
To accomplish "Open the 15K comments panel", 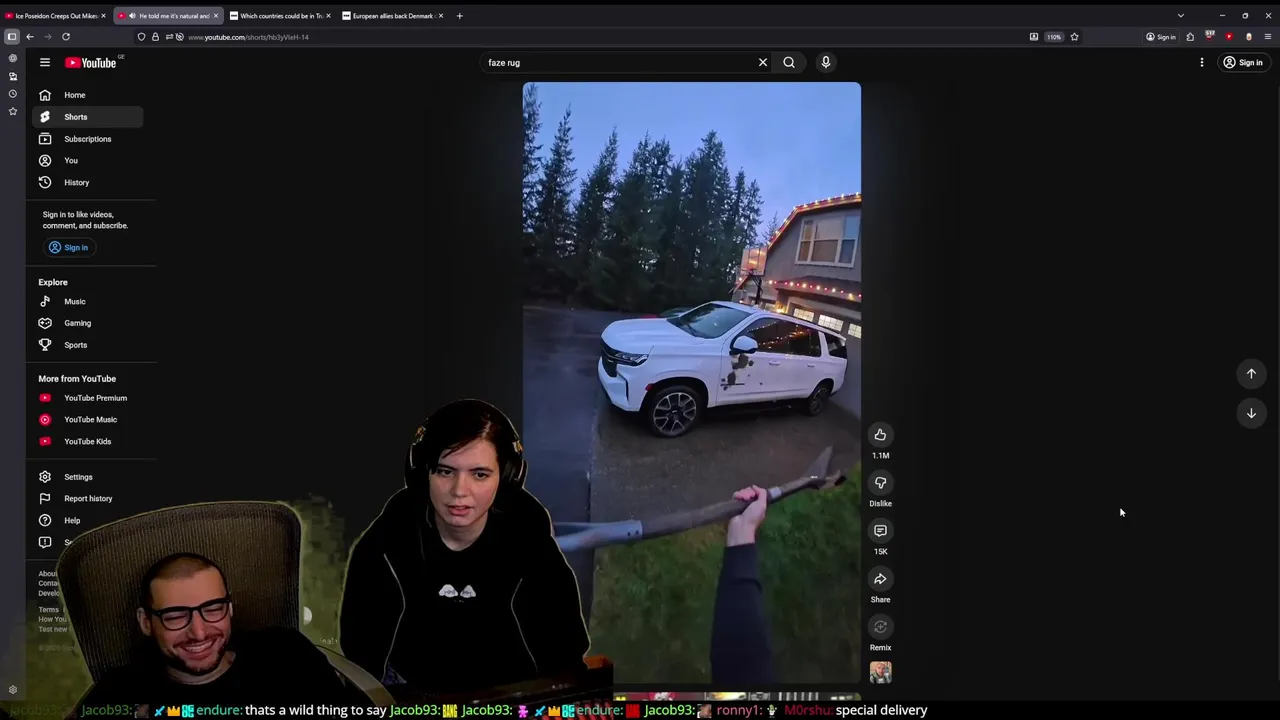I will [880, 531].
